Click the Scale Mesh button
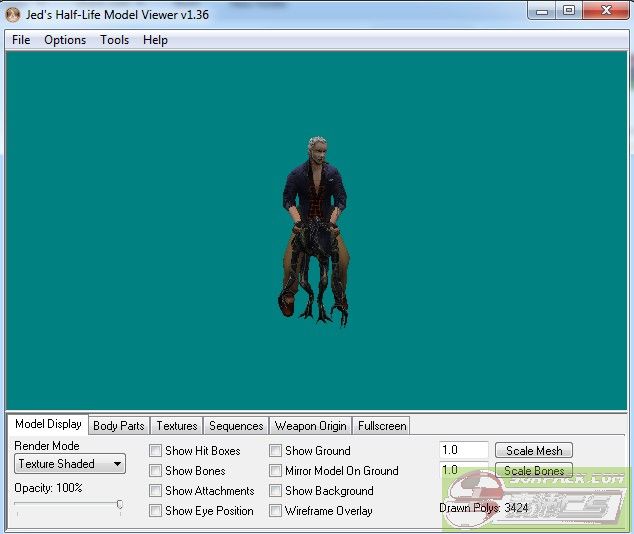 pos(534,450)
